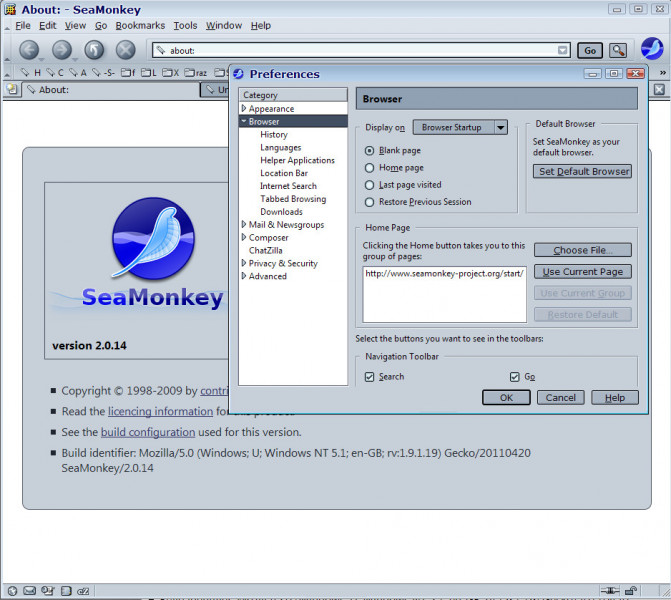The height and width of the screenshot is (600, 671).
Task: Click the Go button next to URL bar
Action: pyautogui.click(x=590, y=50)
